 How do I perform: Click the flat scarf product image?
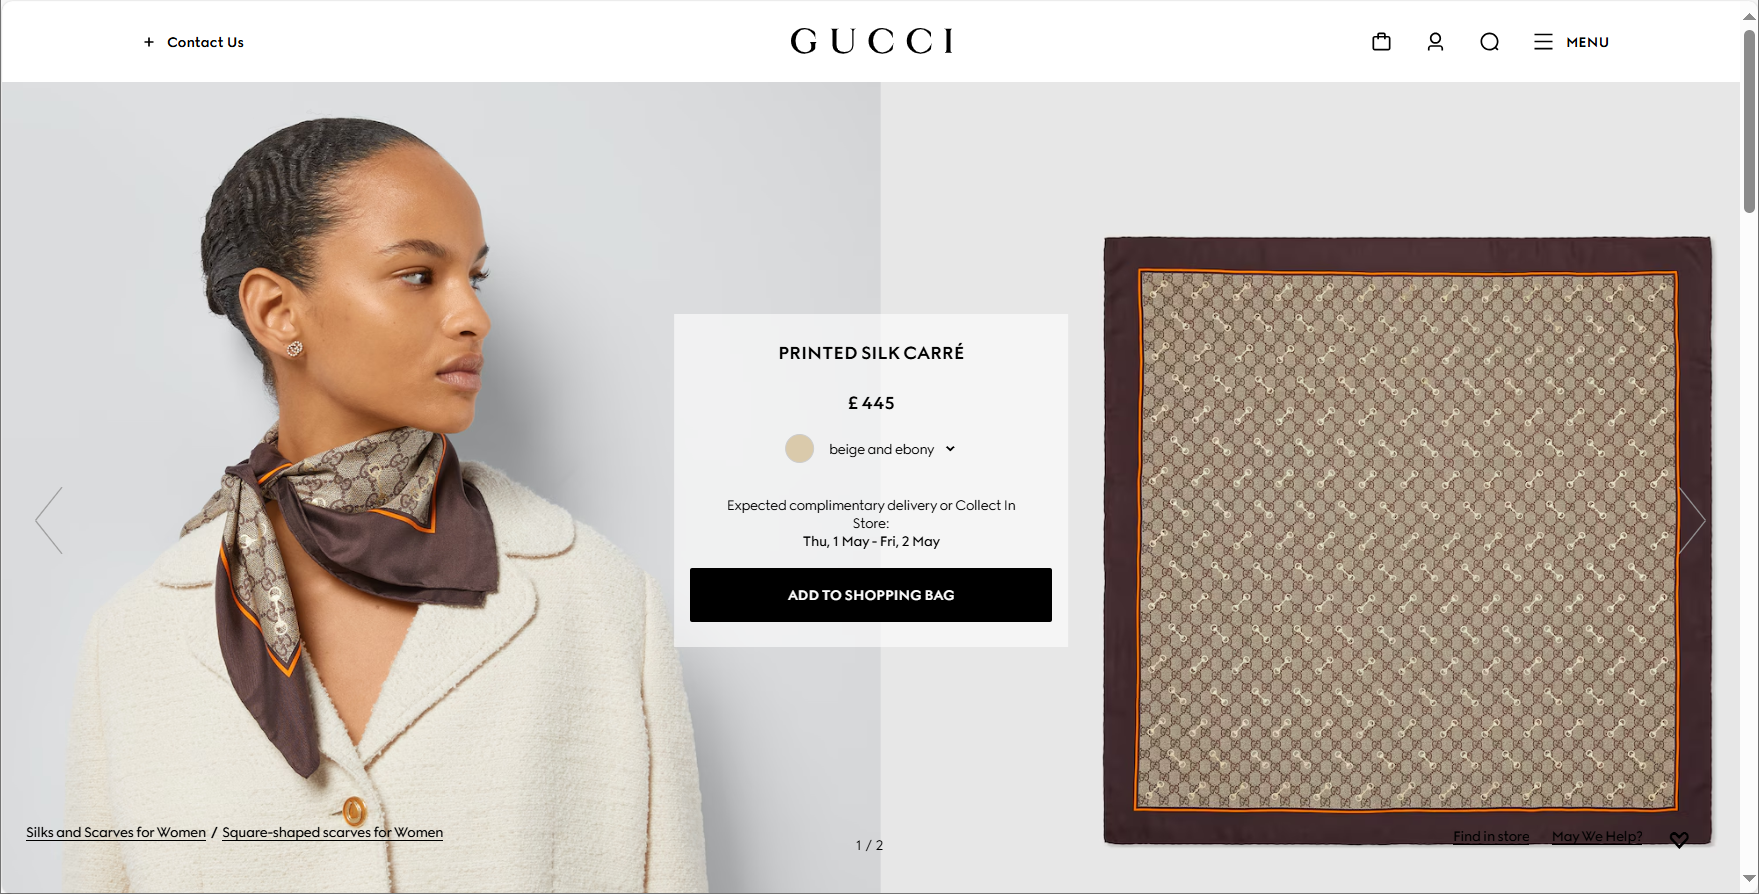1407,540
